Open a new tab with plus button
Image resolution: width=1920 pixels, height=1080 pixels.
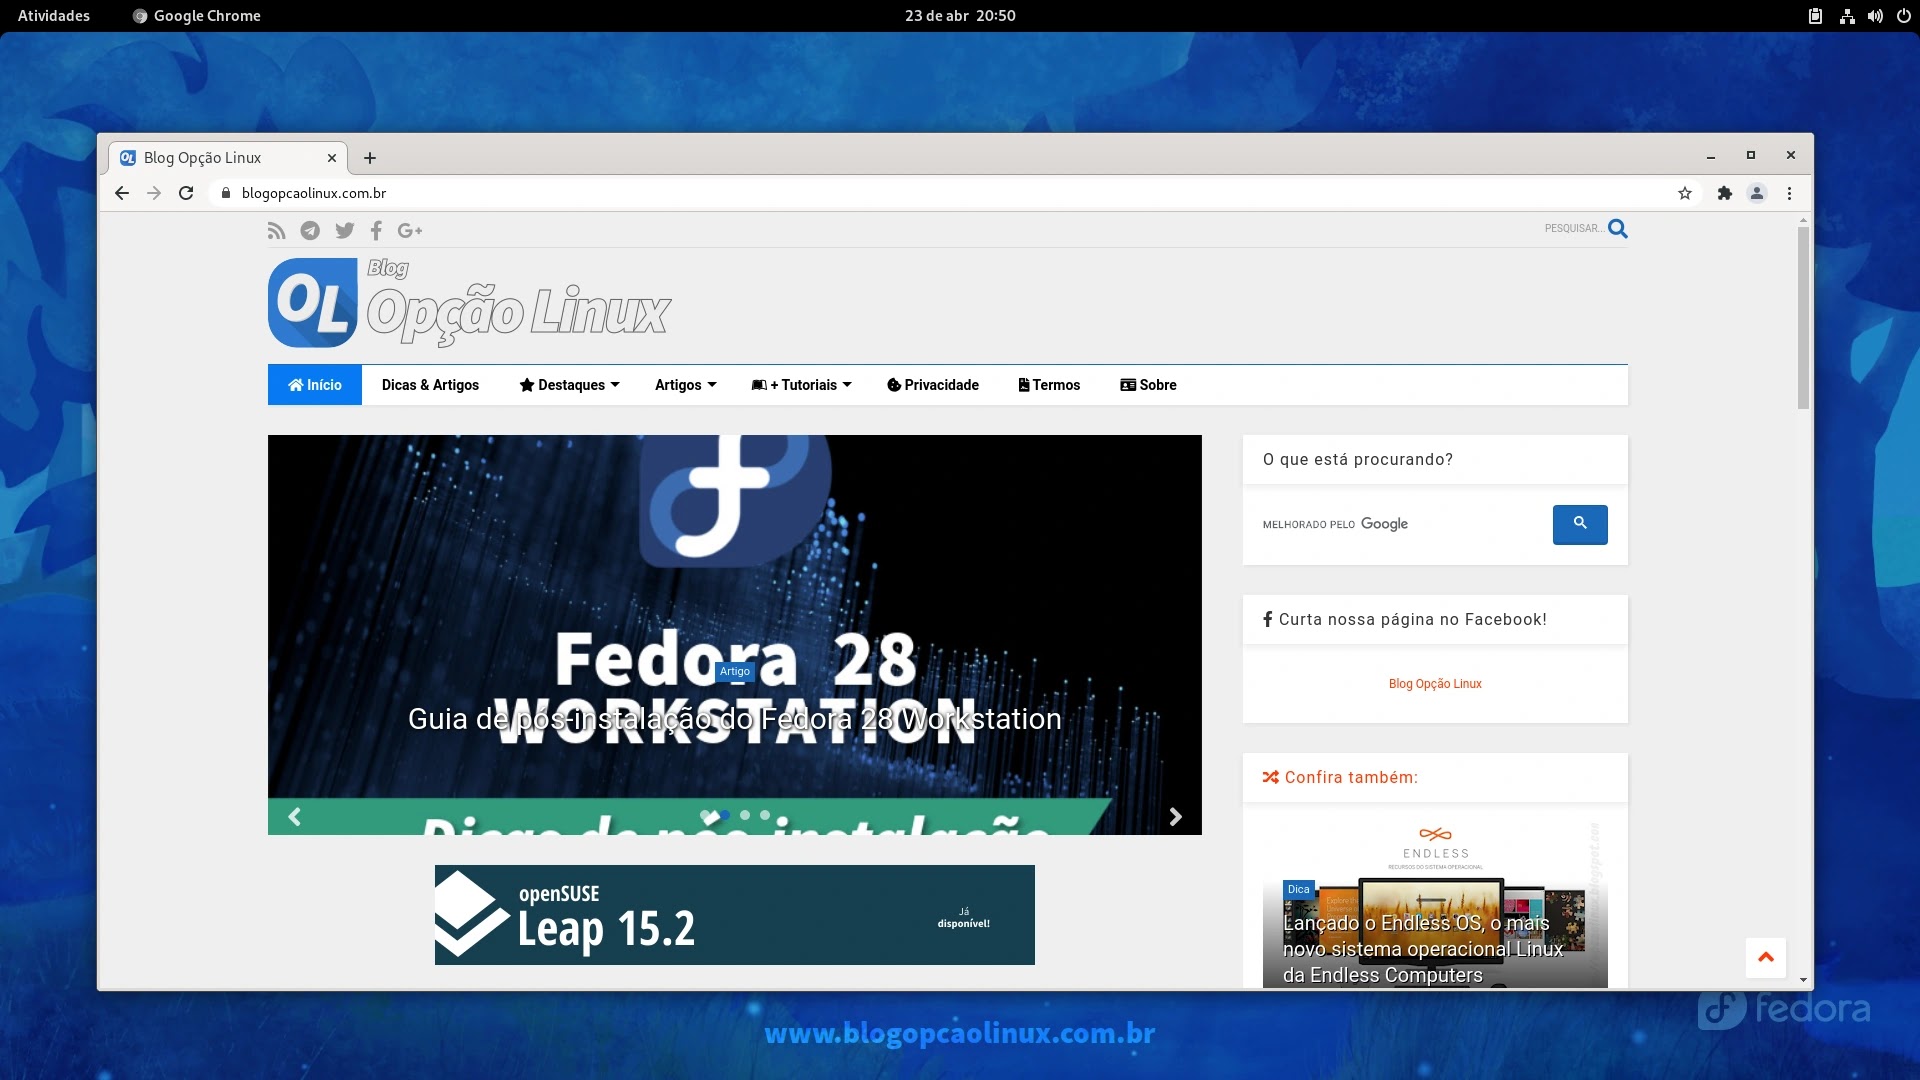tap(370, 158)
